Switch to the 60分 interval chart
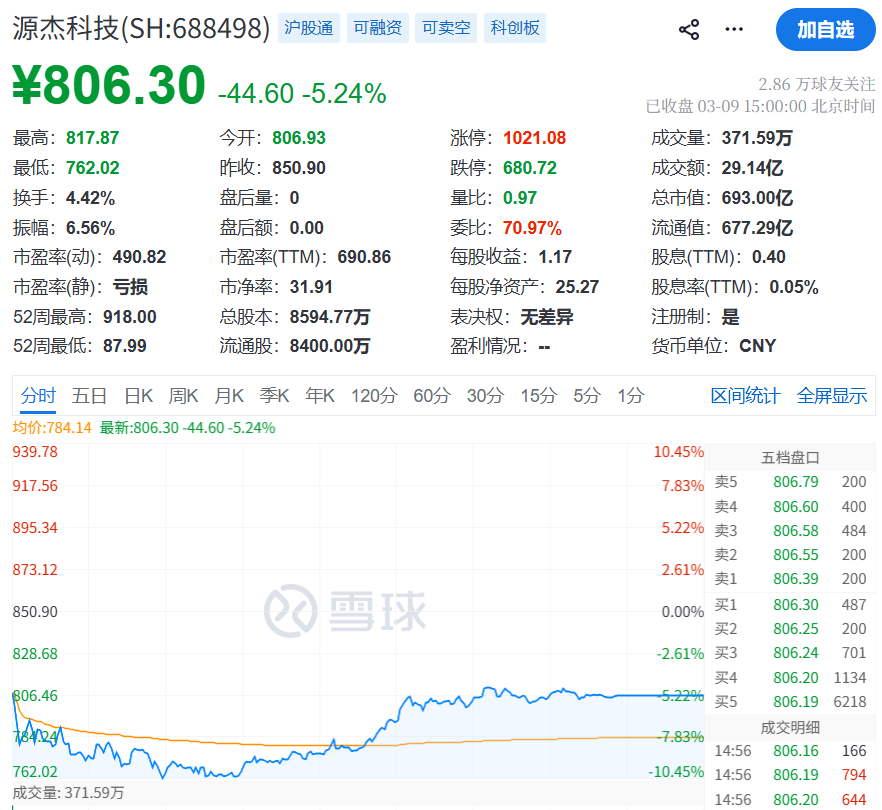Screen dimensions: 882x810 431,395
